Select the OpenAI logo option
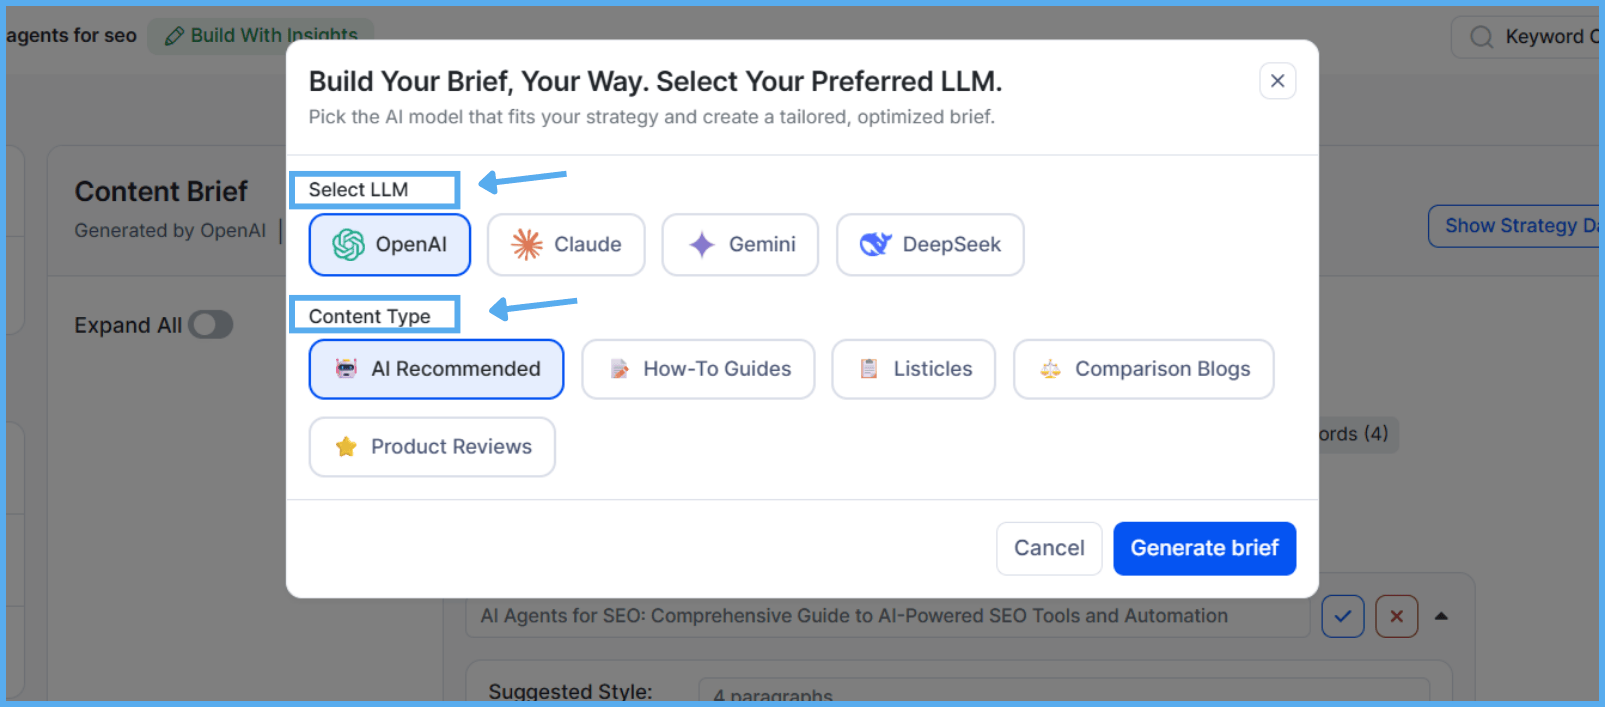Viewport: 1605px width, 707px height. (x=348, y=245)
